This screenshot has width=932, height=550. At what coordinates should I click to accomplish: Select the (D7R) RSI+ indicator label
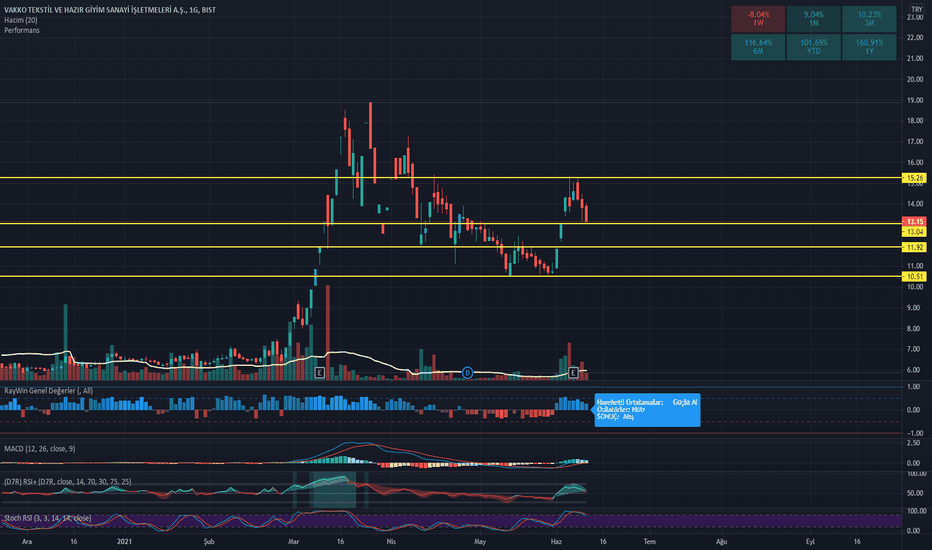(x=68, y=482)
